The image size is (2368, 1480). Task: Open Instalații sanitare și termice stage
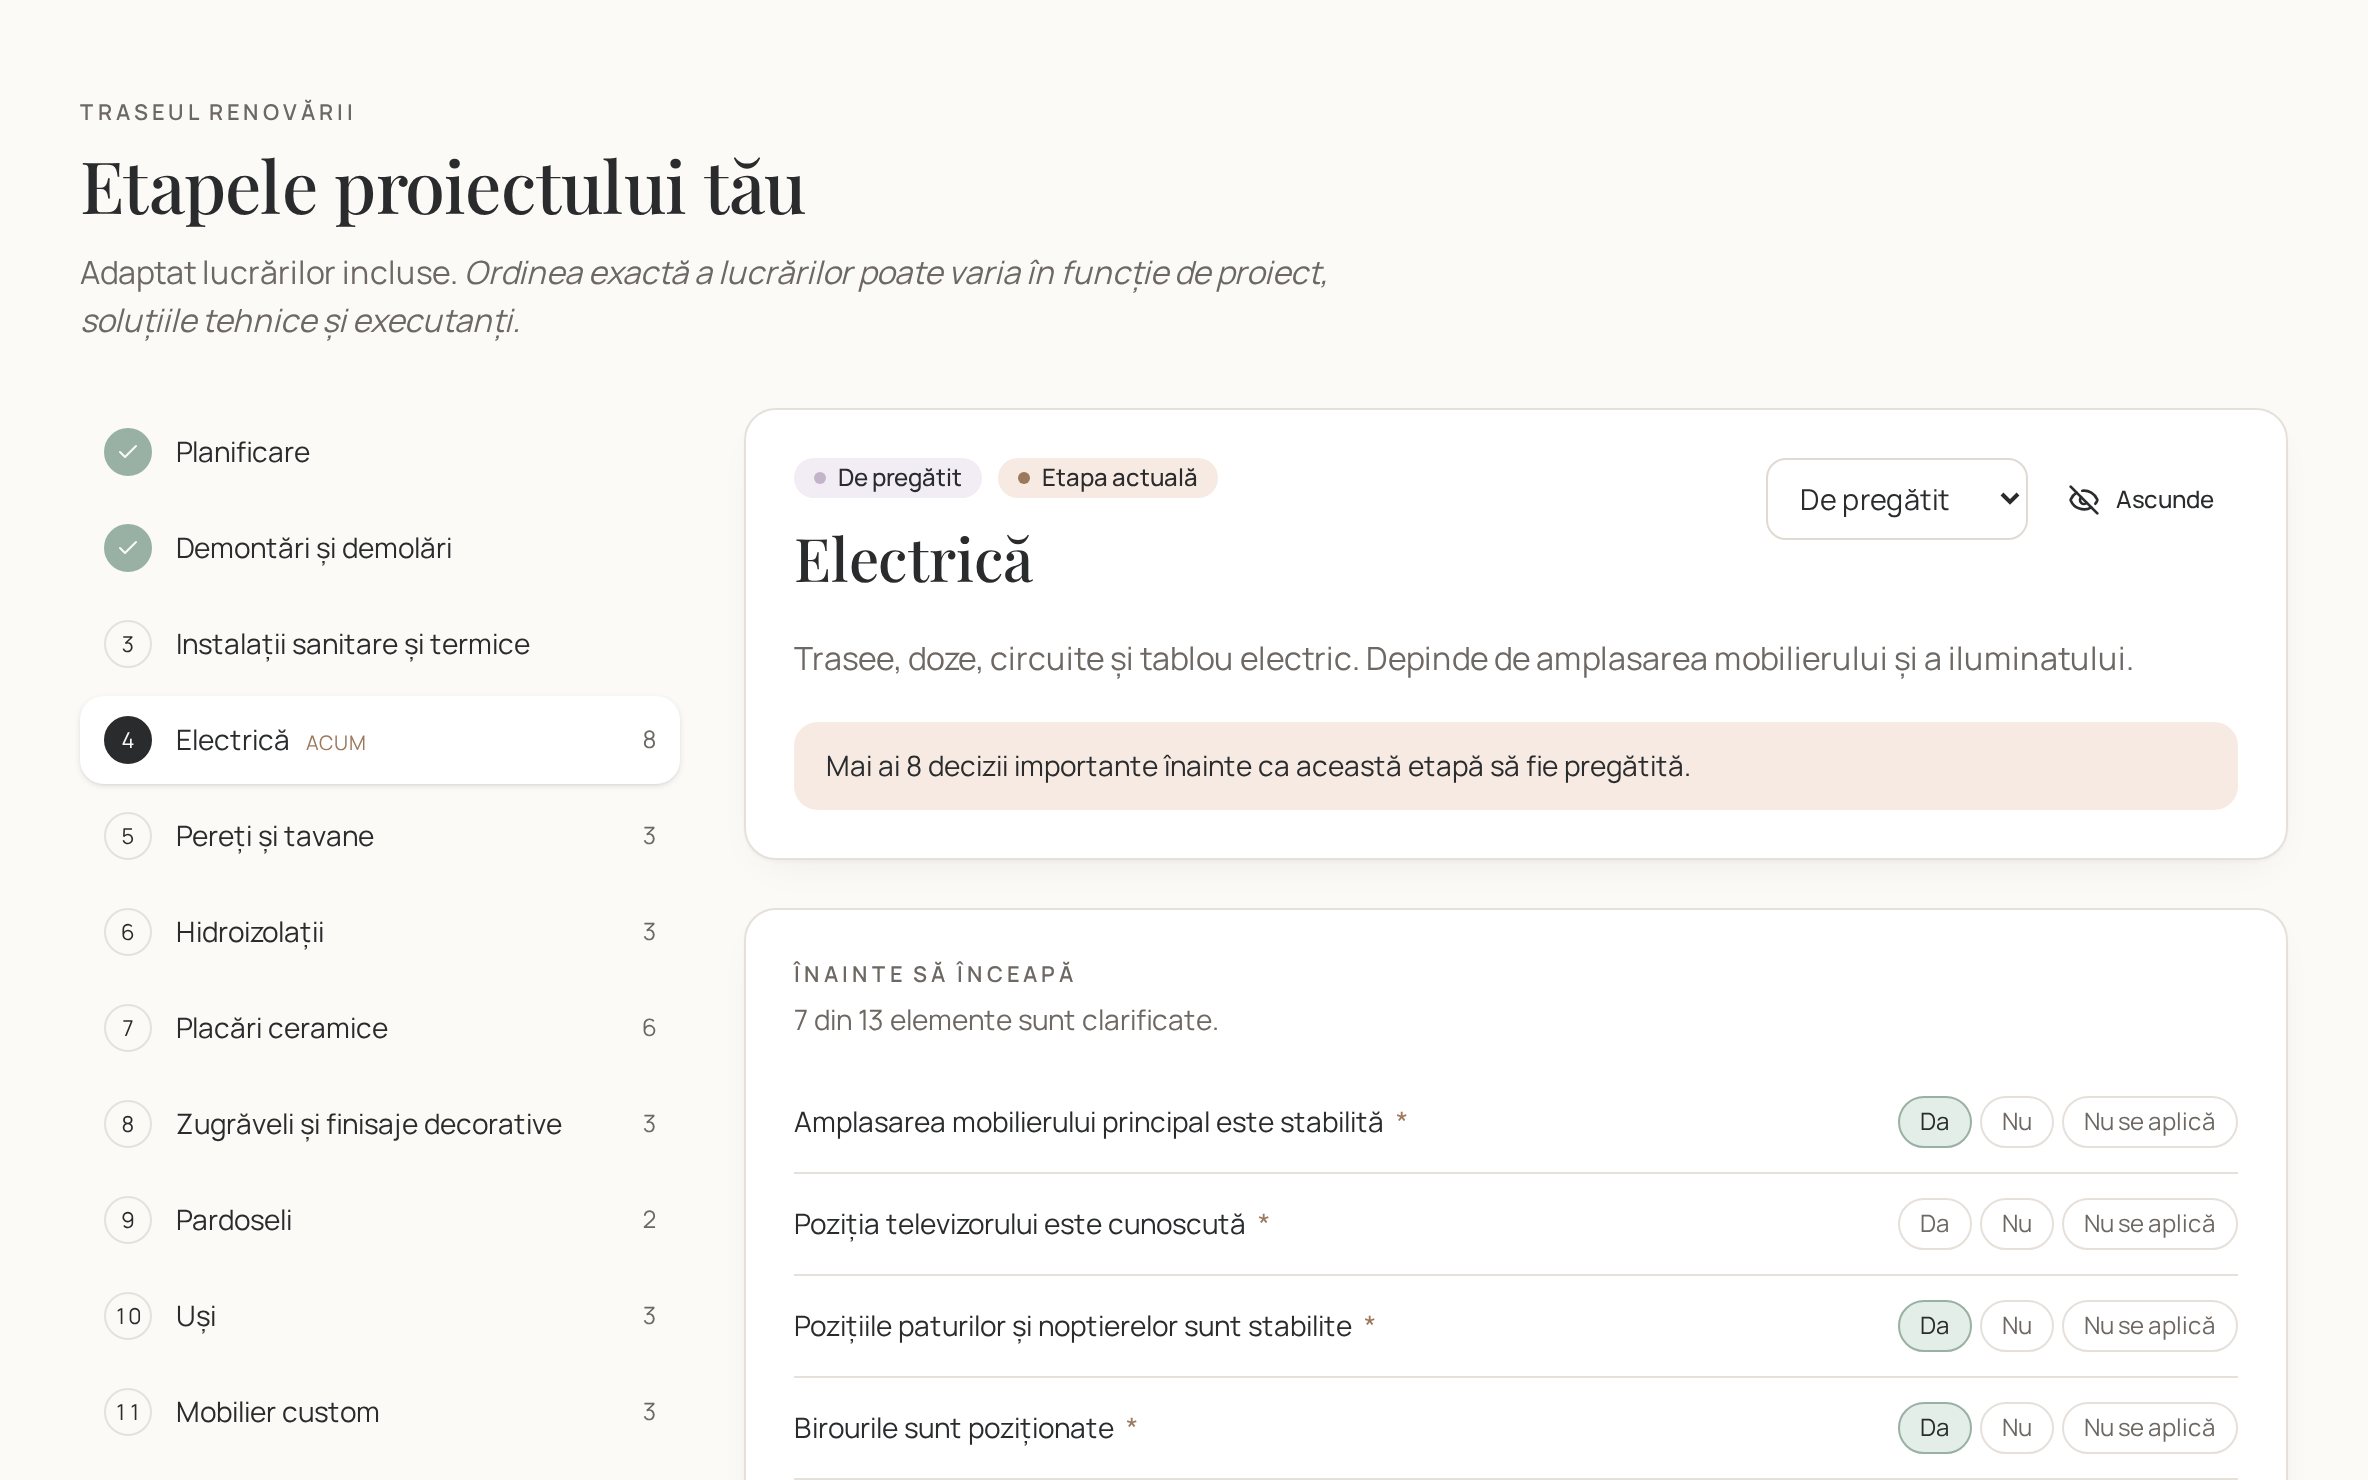tap(380, 644)
